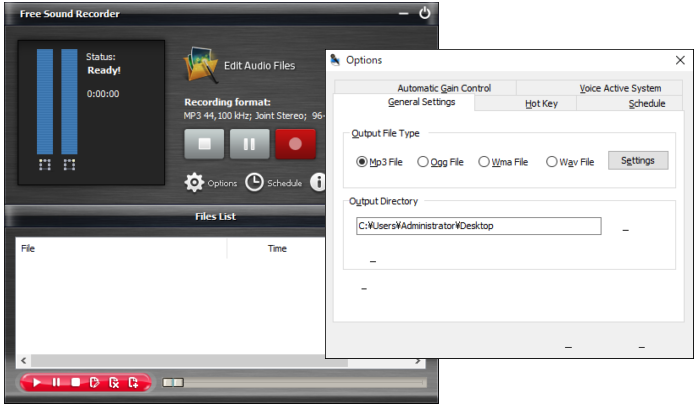The width and height of the screenshot is (700, 407).
Task: Click the Time column header
Action: (x=277, y=249)
